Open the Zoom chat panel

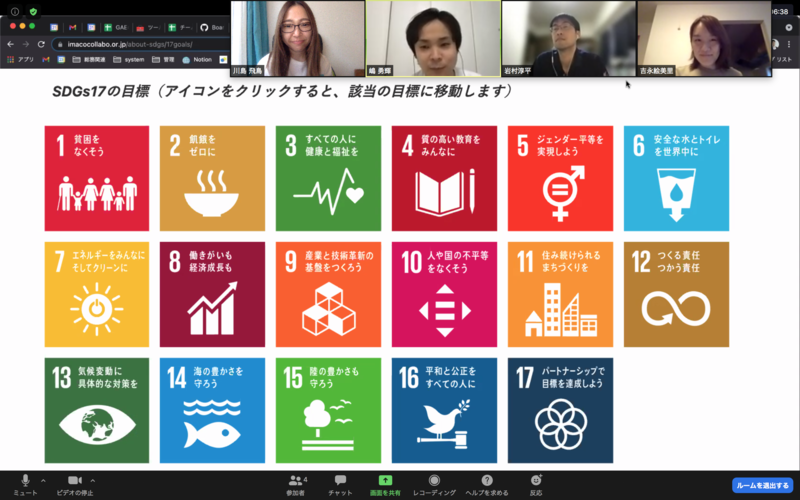point(340,485)
